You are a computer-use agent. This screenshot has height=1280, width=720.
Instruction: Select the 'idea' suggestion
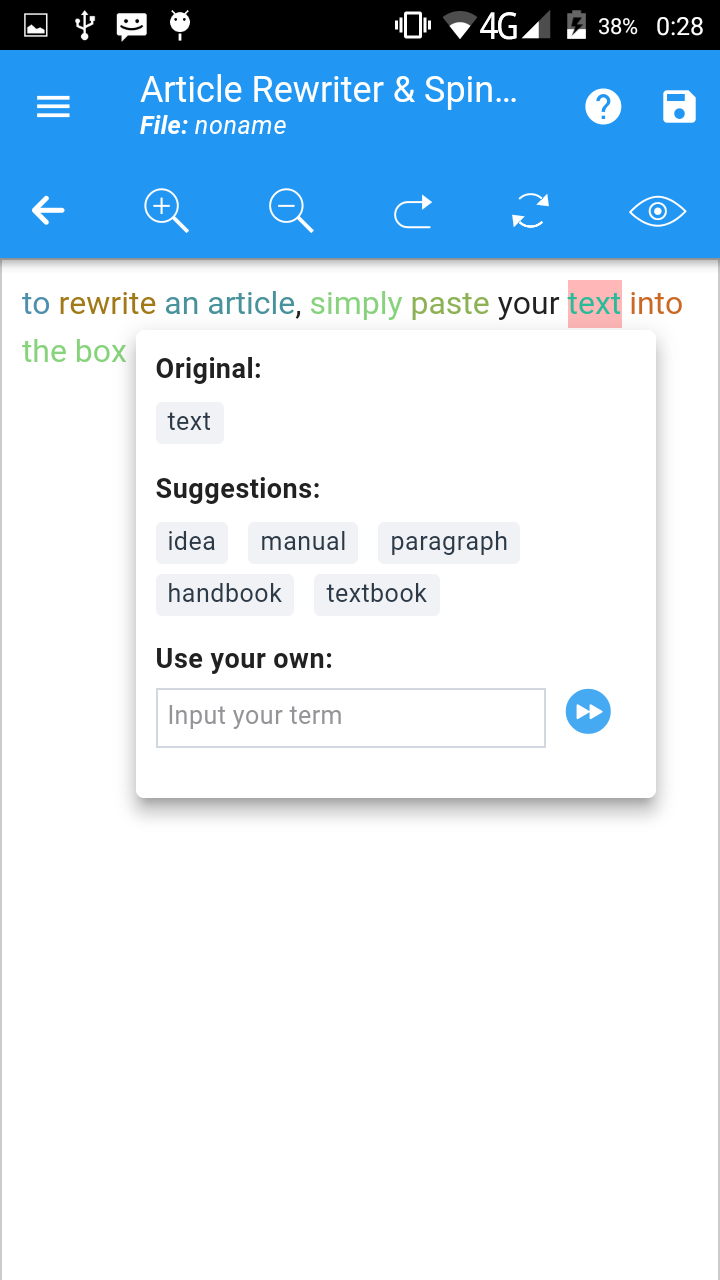coord(191,542)
